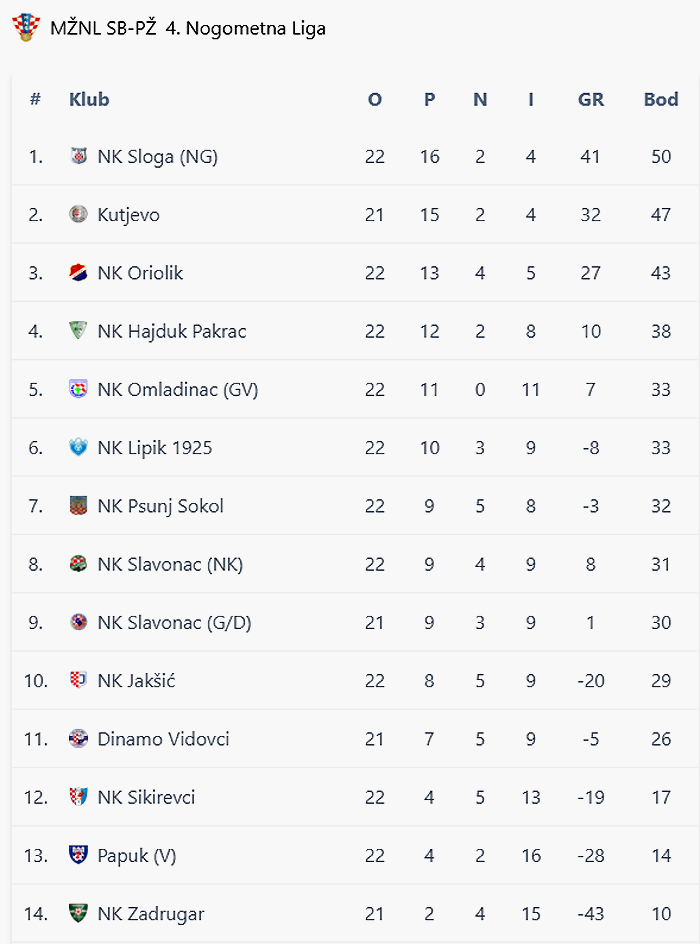The image size is (700, 944).
Task: Click the NK Sloga (NG) club crest
Action: (79, 156)
